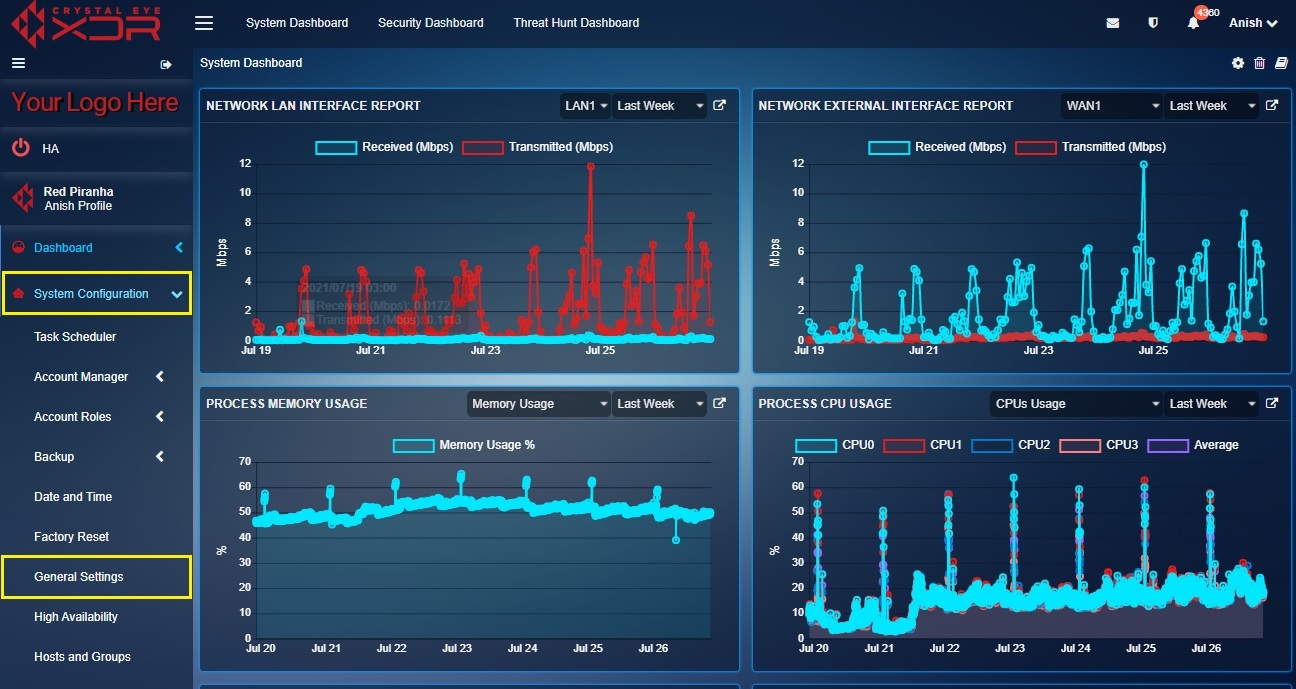
Task: Click 'NETWORK LAN INTERFACE REPORT' panel title
Action: coord(313,106)
